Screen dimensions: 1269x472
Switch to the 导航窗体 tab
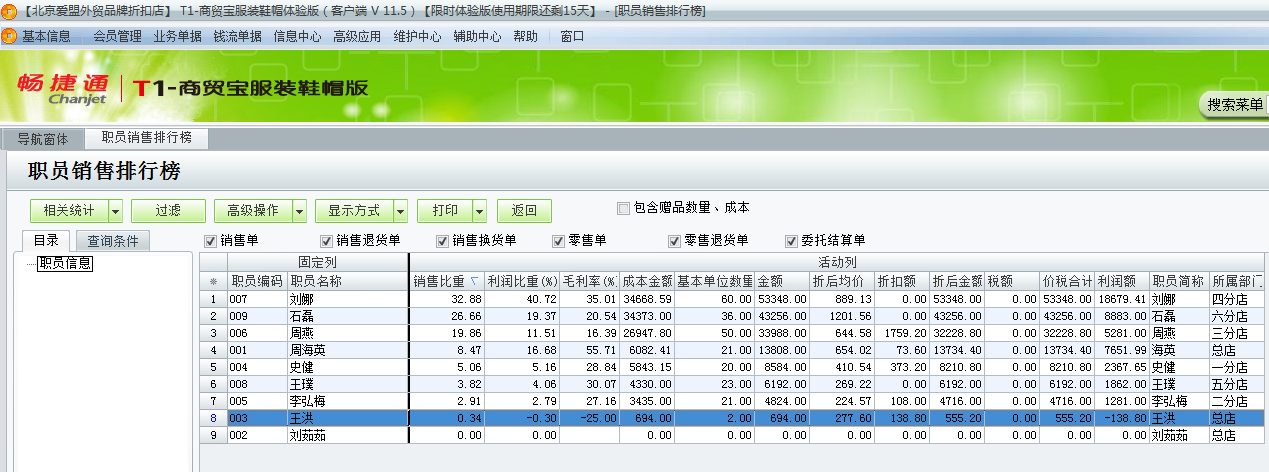coord(43,138)
